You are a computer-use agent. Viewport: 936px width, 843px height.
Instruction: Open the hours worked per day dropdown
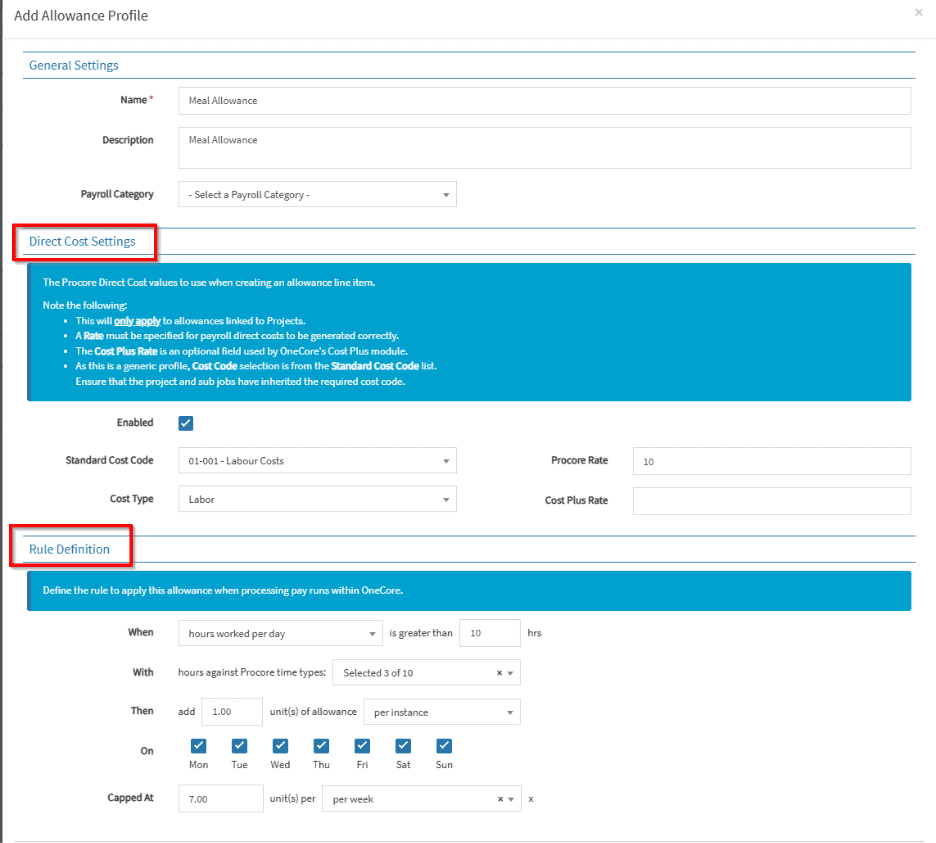point(280,633)
